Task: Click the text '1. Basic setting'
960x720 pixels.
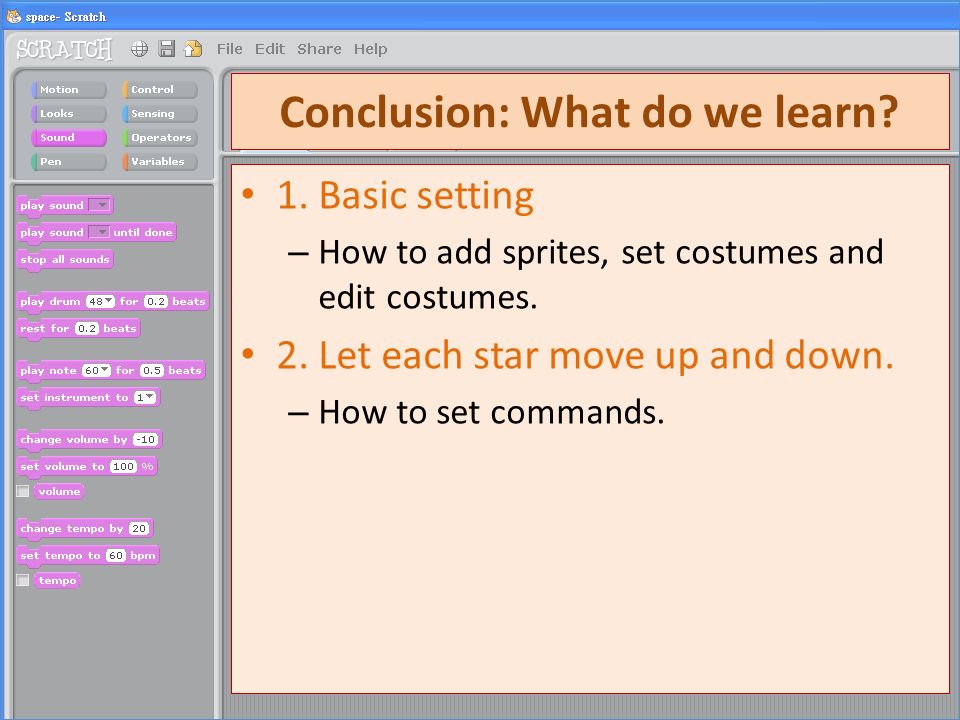Action: (405, 196)
